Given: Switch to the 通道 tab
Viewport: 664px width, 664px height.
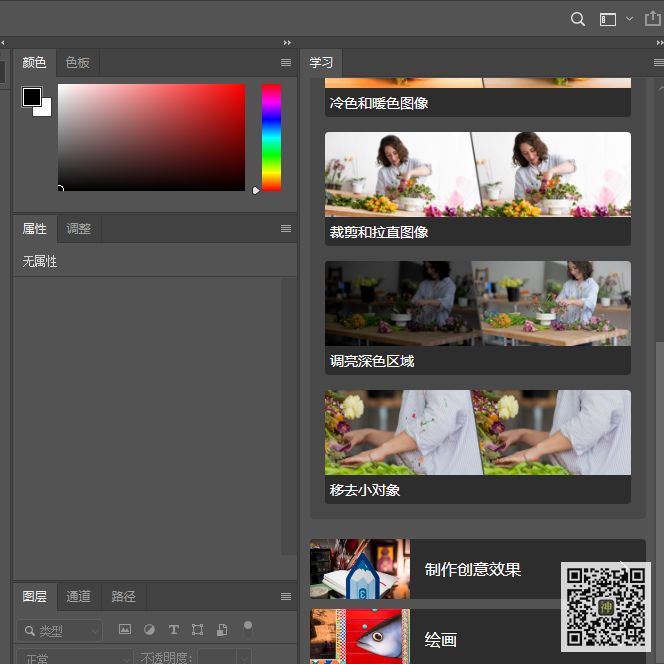Looking at the screenshot, I should tap(78, 596).
